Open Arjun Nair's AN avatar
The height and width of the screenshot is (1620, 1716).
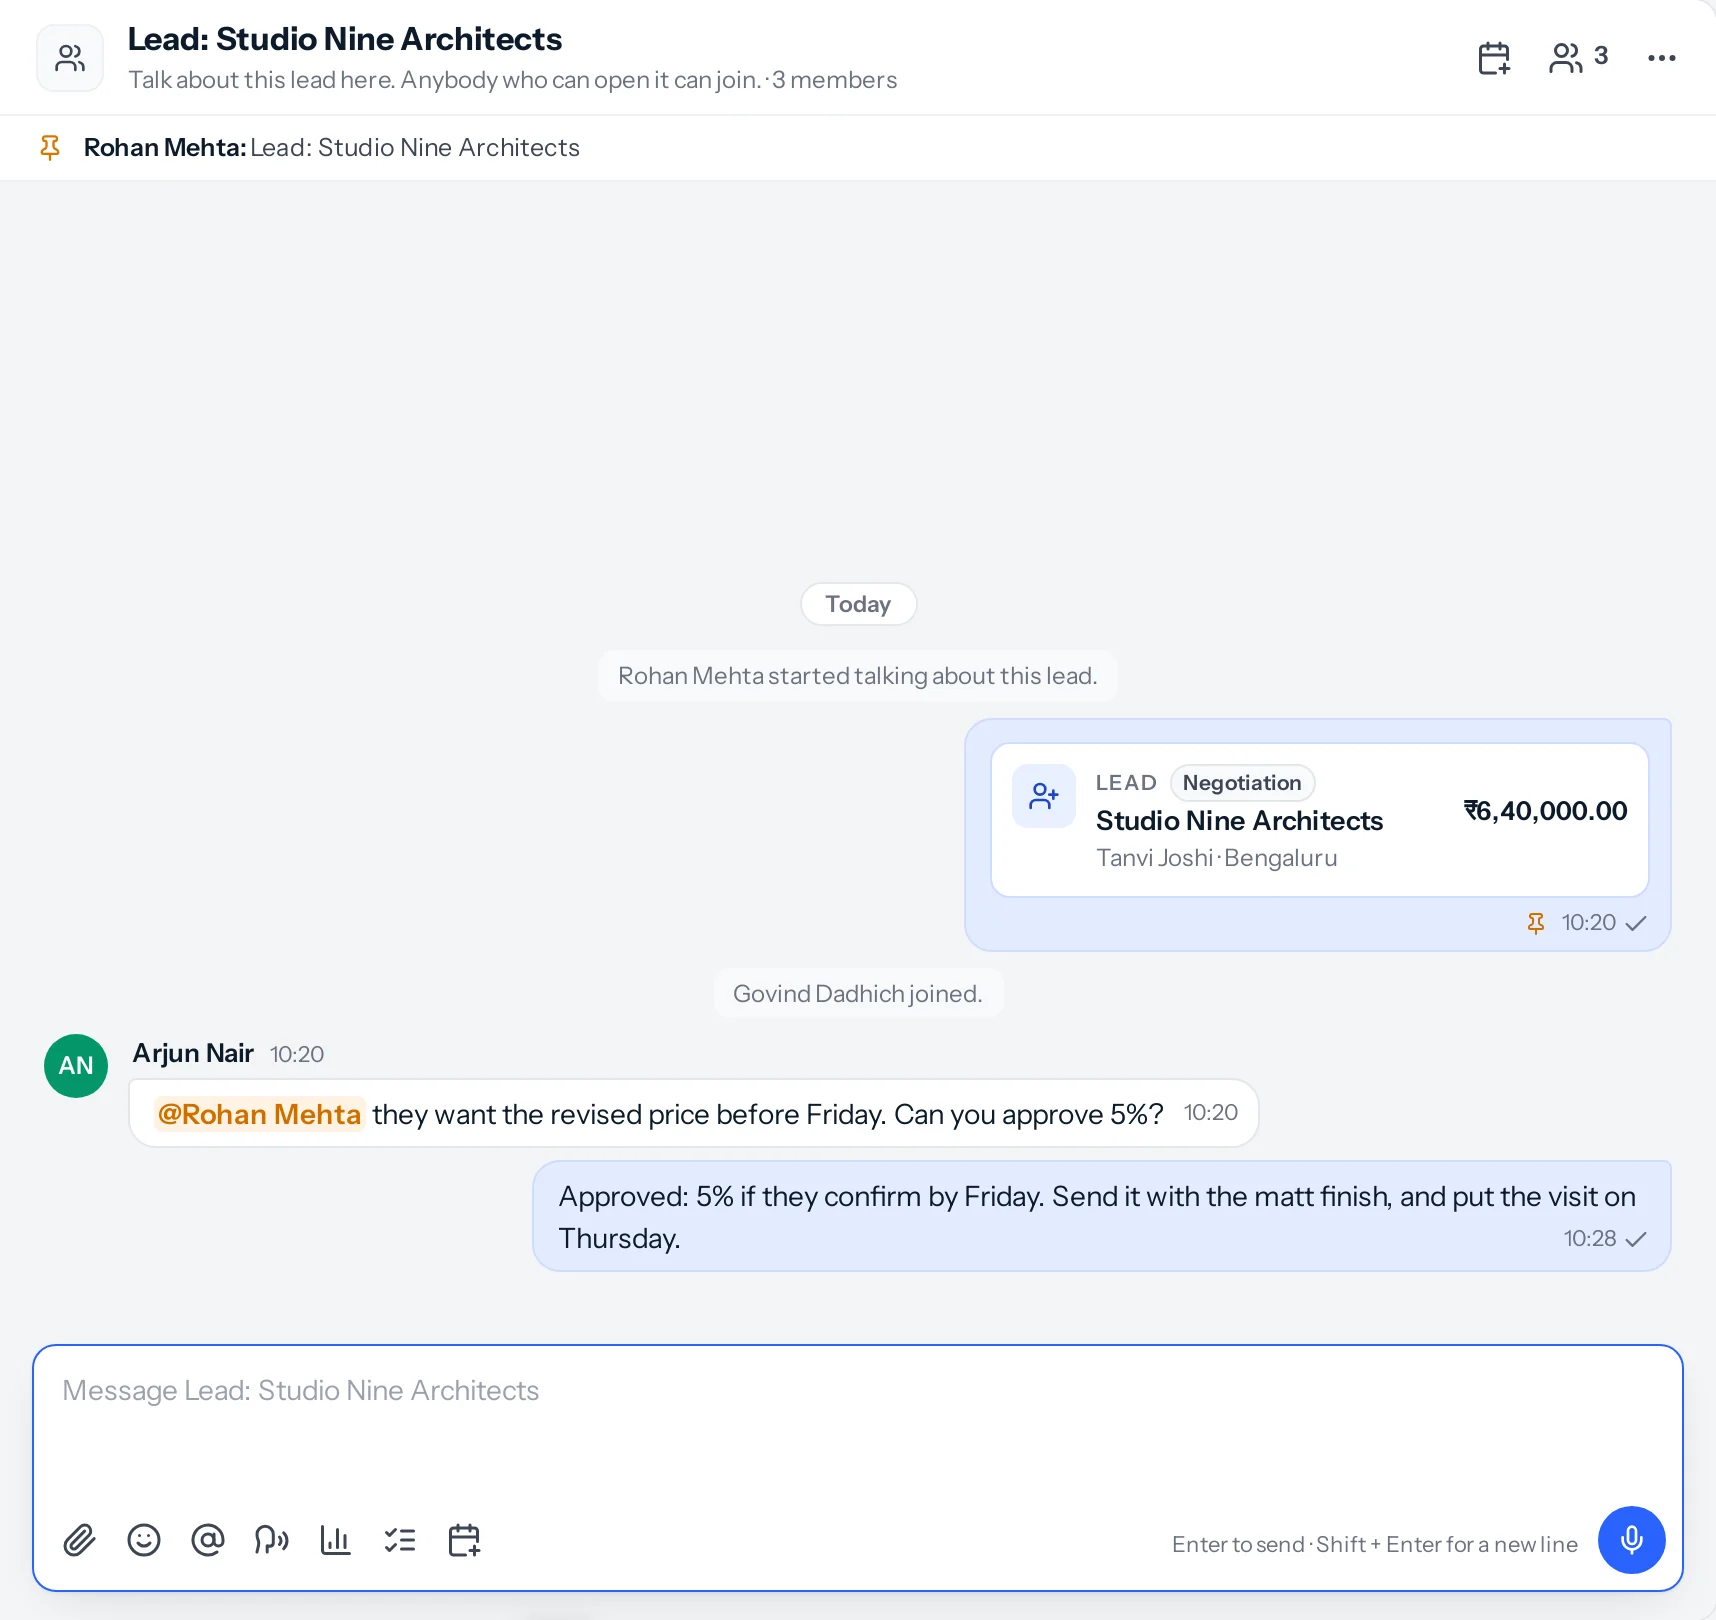coord(76,1066)
